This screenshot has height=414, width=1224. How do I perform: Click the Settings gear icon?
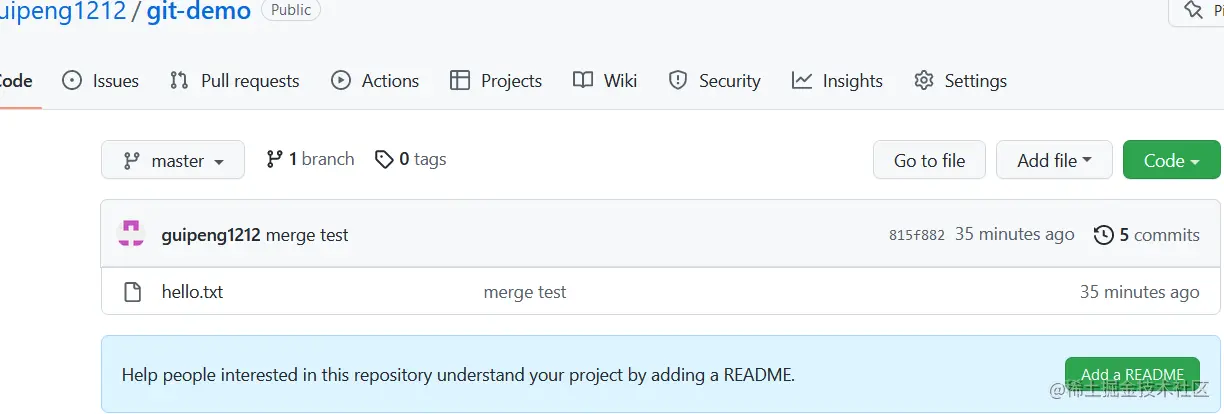[x=924, y=81]
